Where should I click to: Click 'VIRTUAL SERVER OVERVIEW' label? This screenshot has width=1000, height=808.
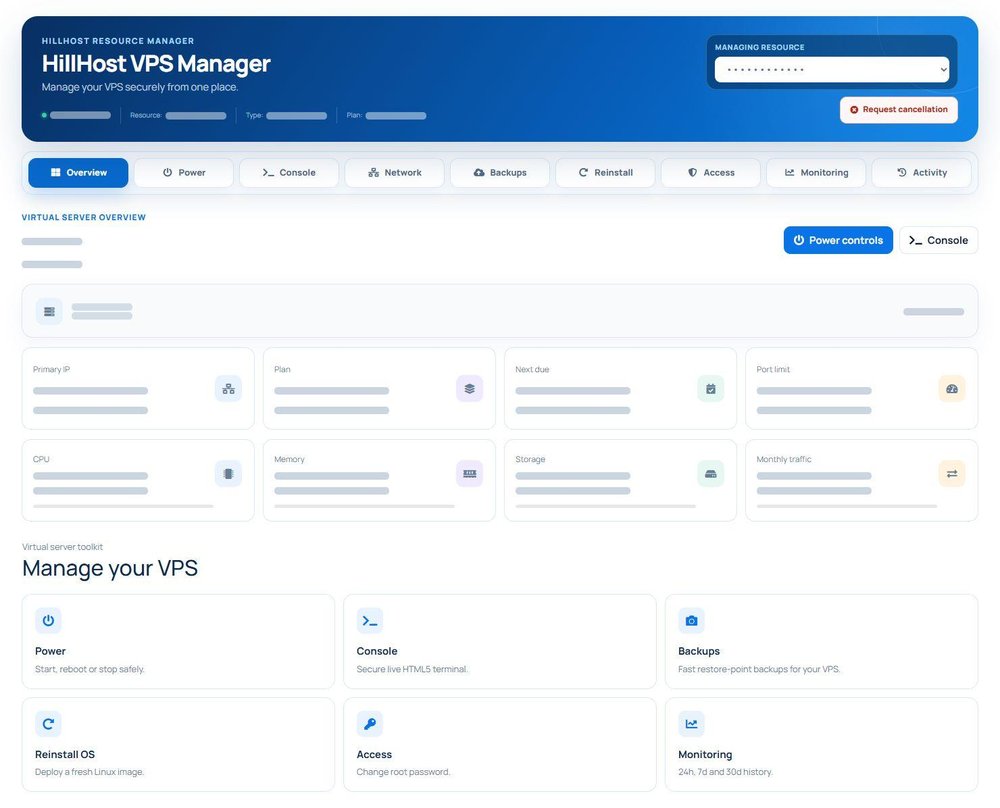tap(84, 217)
